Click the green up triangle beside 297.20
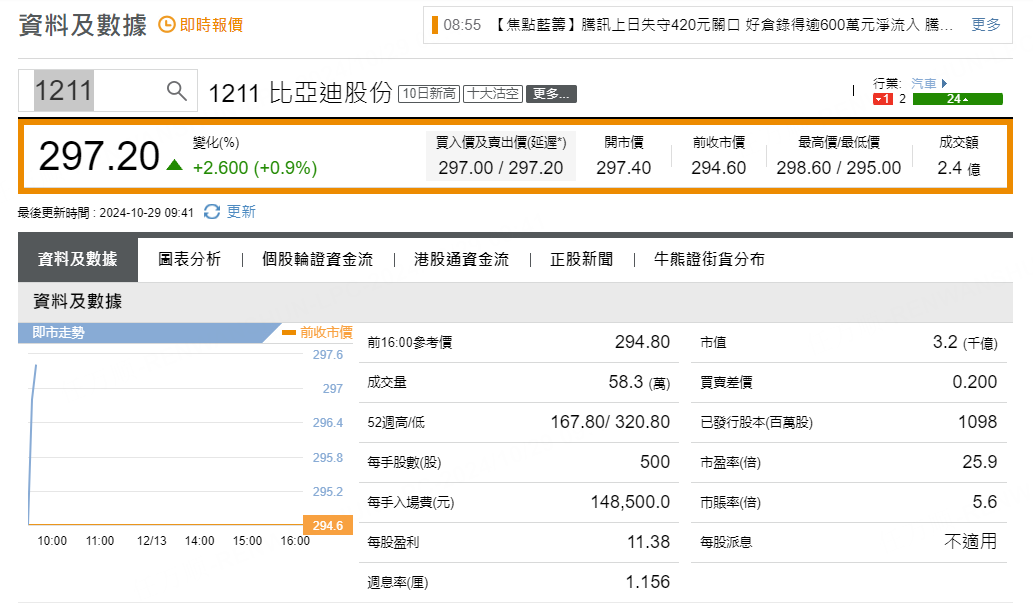1033x603 pixels. pos(175,165)
